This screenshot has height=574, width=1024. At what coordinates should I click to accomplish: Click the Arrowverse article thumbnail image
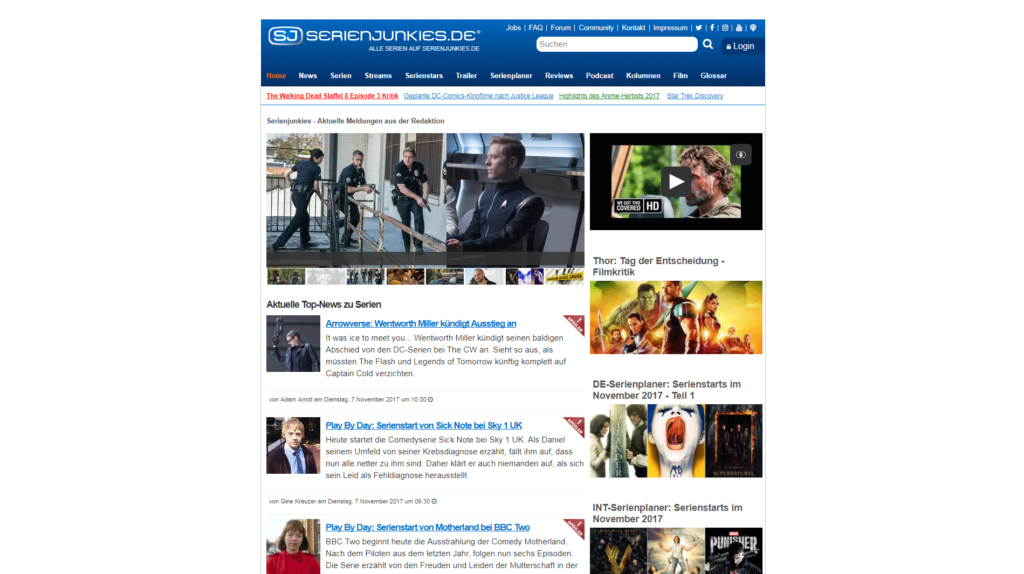click(x=293, y=343)
